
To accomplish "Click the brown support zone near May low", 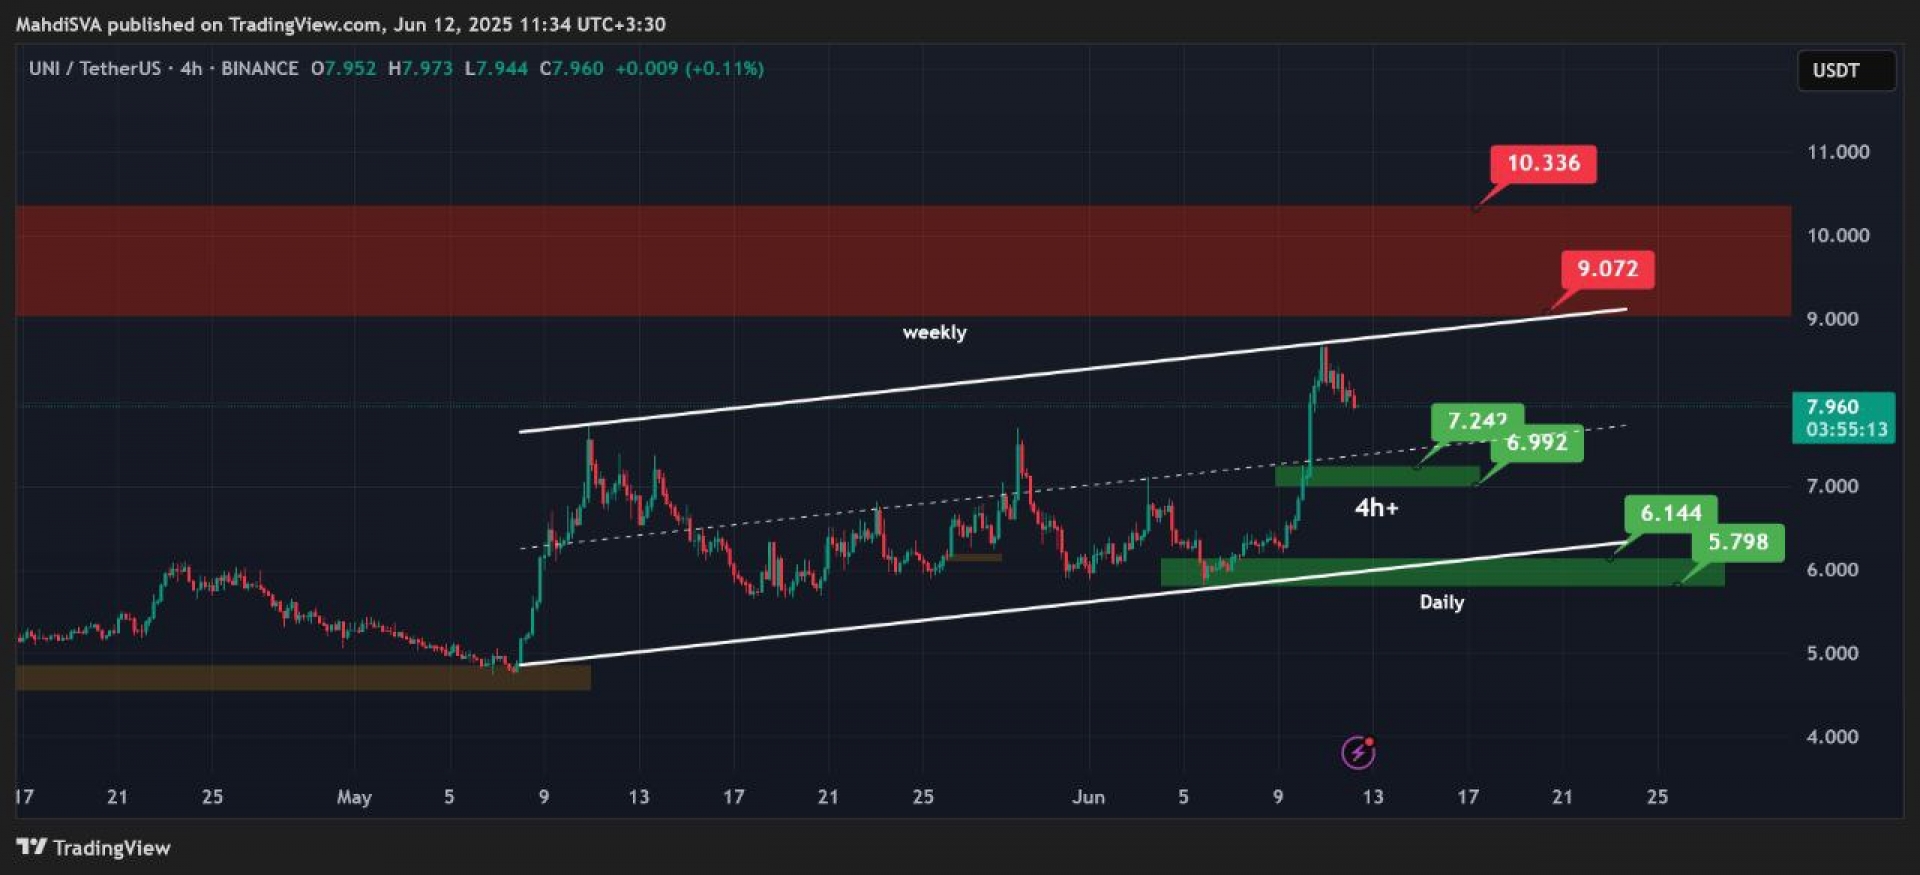I will click(303, 678).
